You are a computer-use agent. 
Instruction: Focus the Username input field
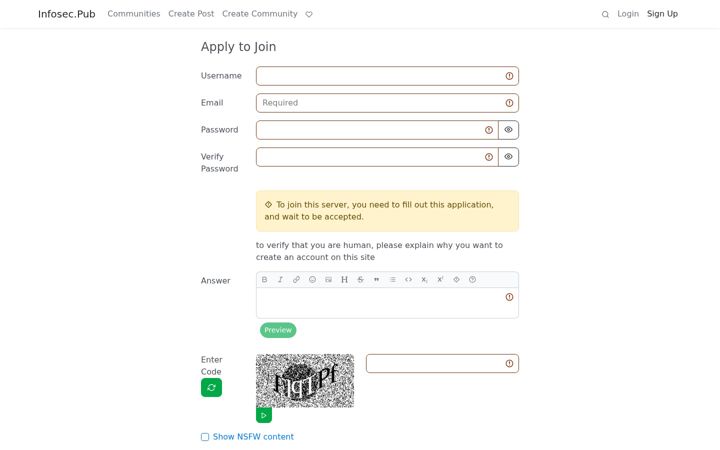click(387, 76)
